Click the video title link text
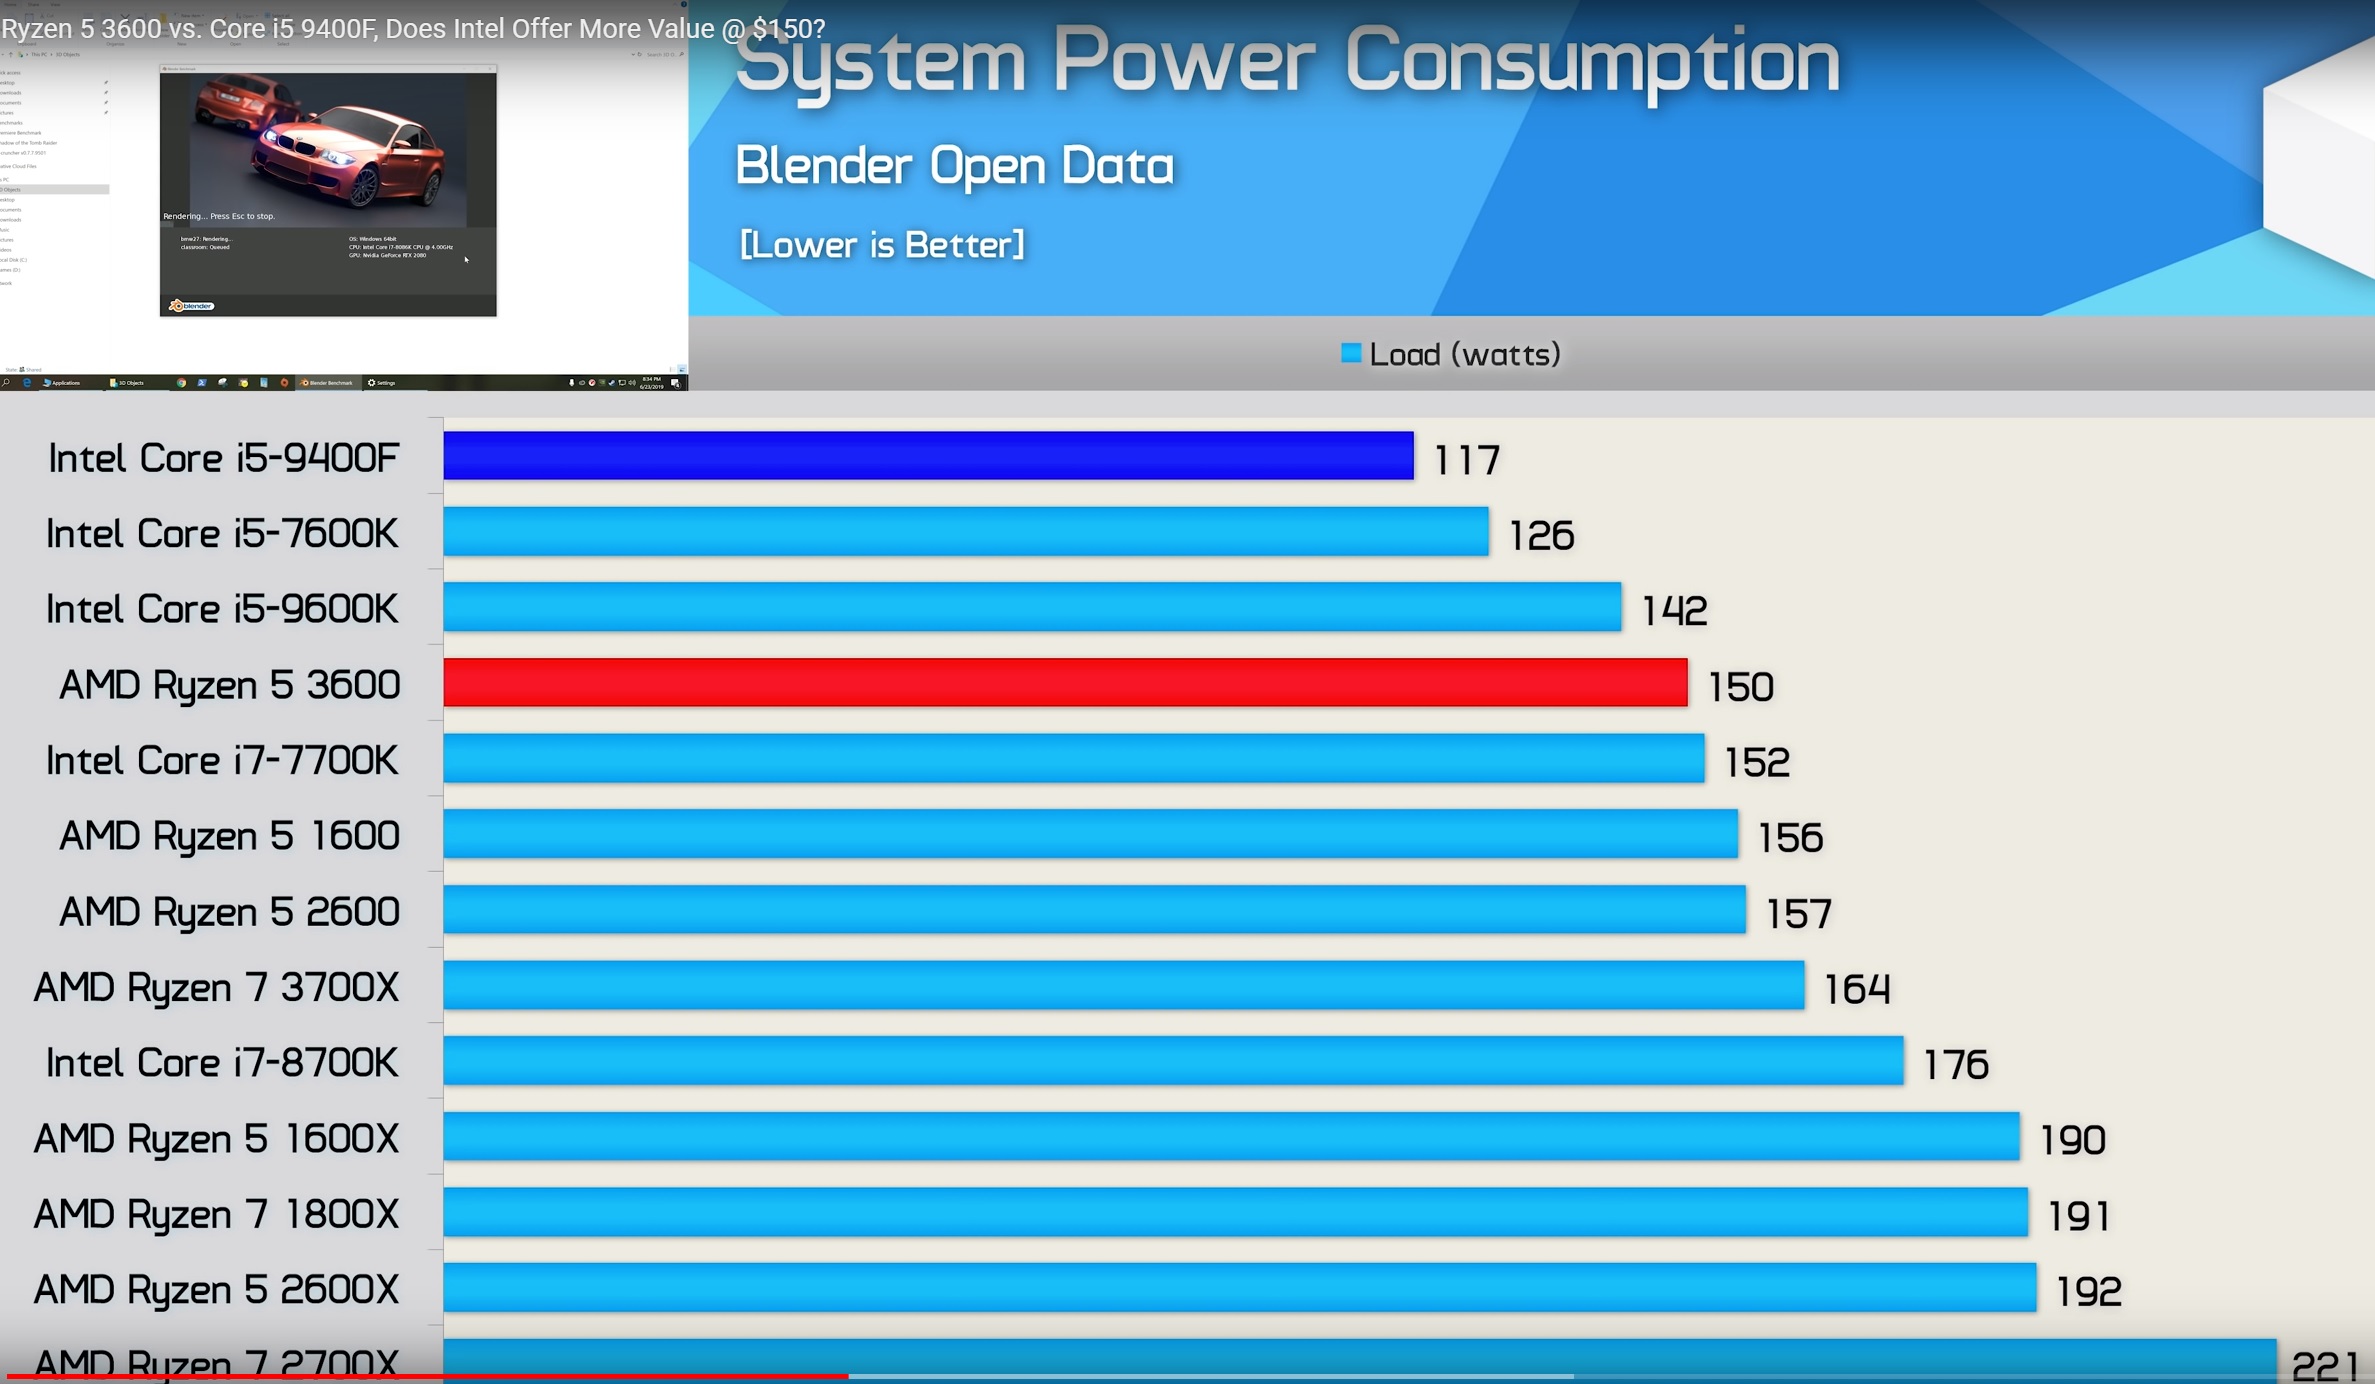Screen dimensions: 2375x1384 pyautogui.click(x=412, y=28)
